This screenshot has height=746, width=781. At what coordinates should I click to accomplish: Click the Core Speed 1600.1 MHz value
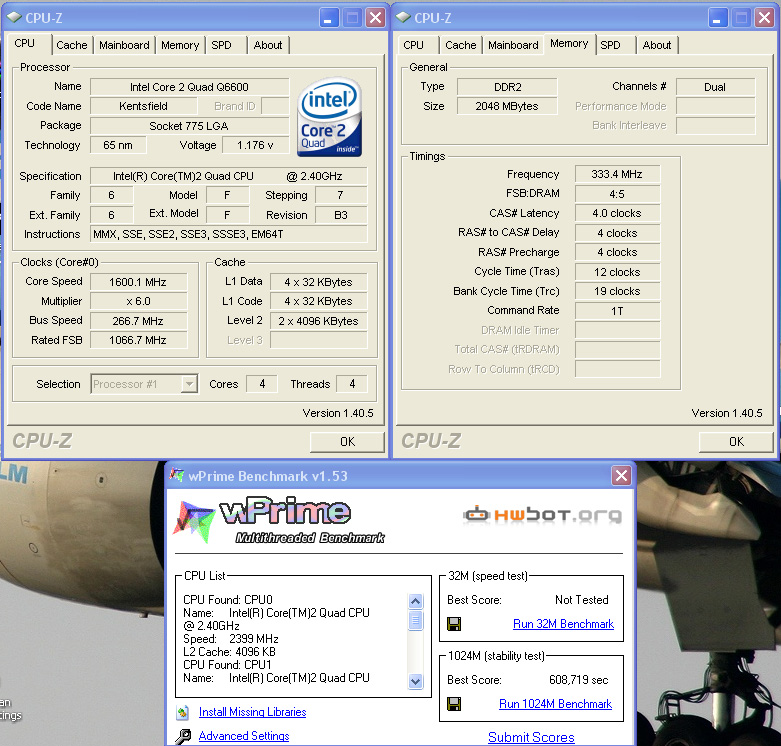[x=138, y=282]
